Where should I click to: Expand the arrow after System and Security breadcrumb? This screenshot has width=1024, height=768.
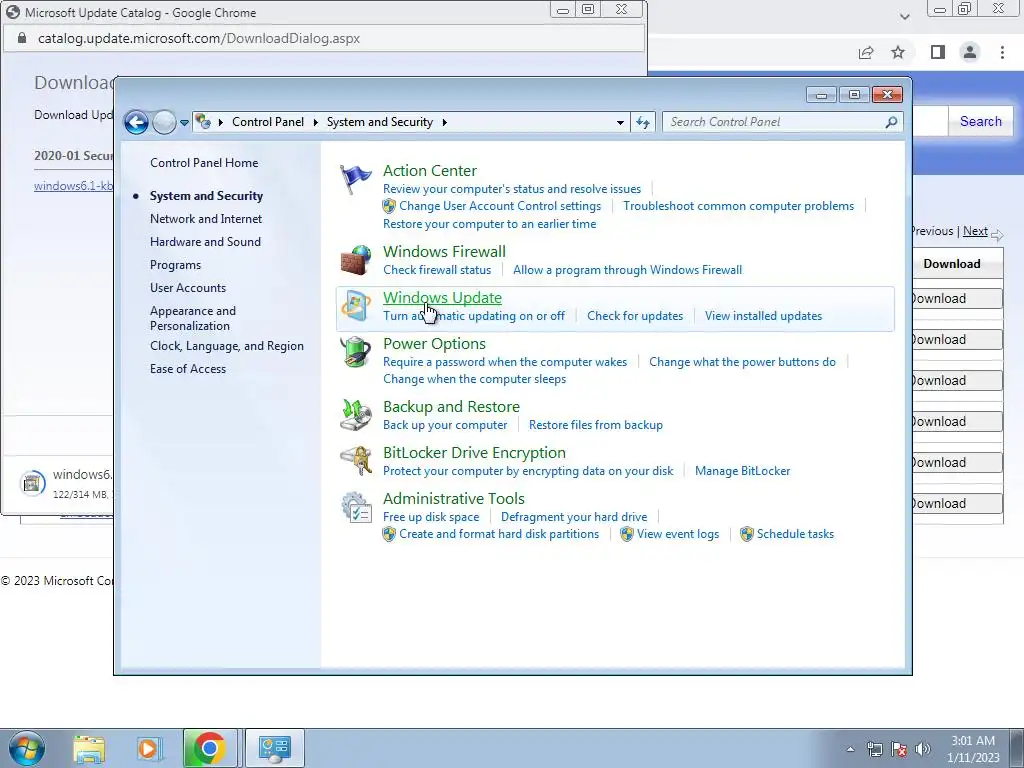pos(445,122)
